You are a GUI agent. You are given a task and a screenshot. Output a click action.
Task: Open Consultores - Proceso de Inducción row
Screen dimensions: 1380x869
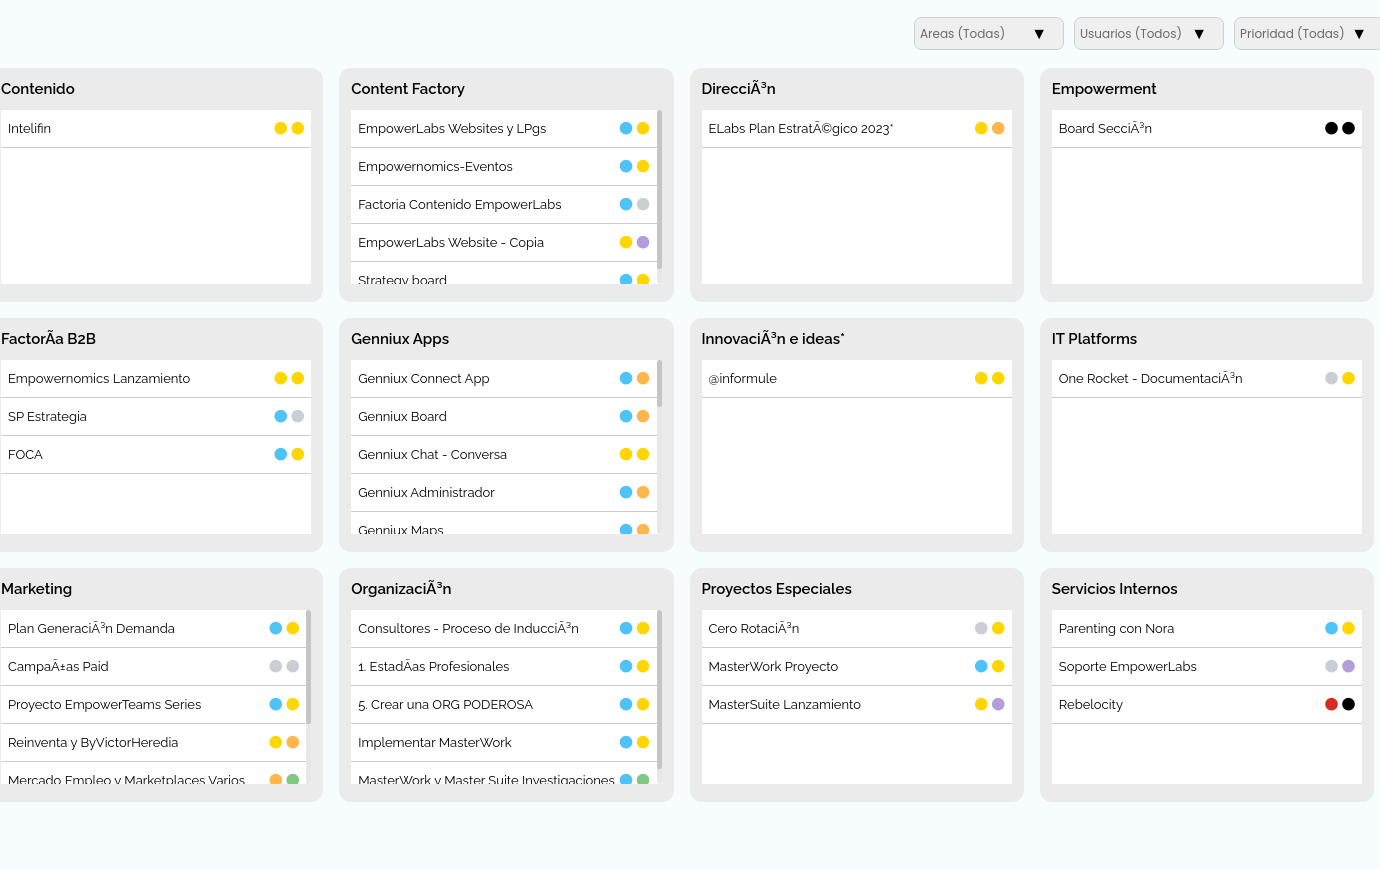pyautogui.click(x=504, y=628)
